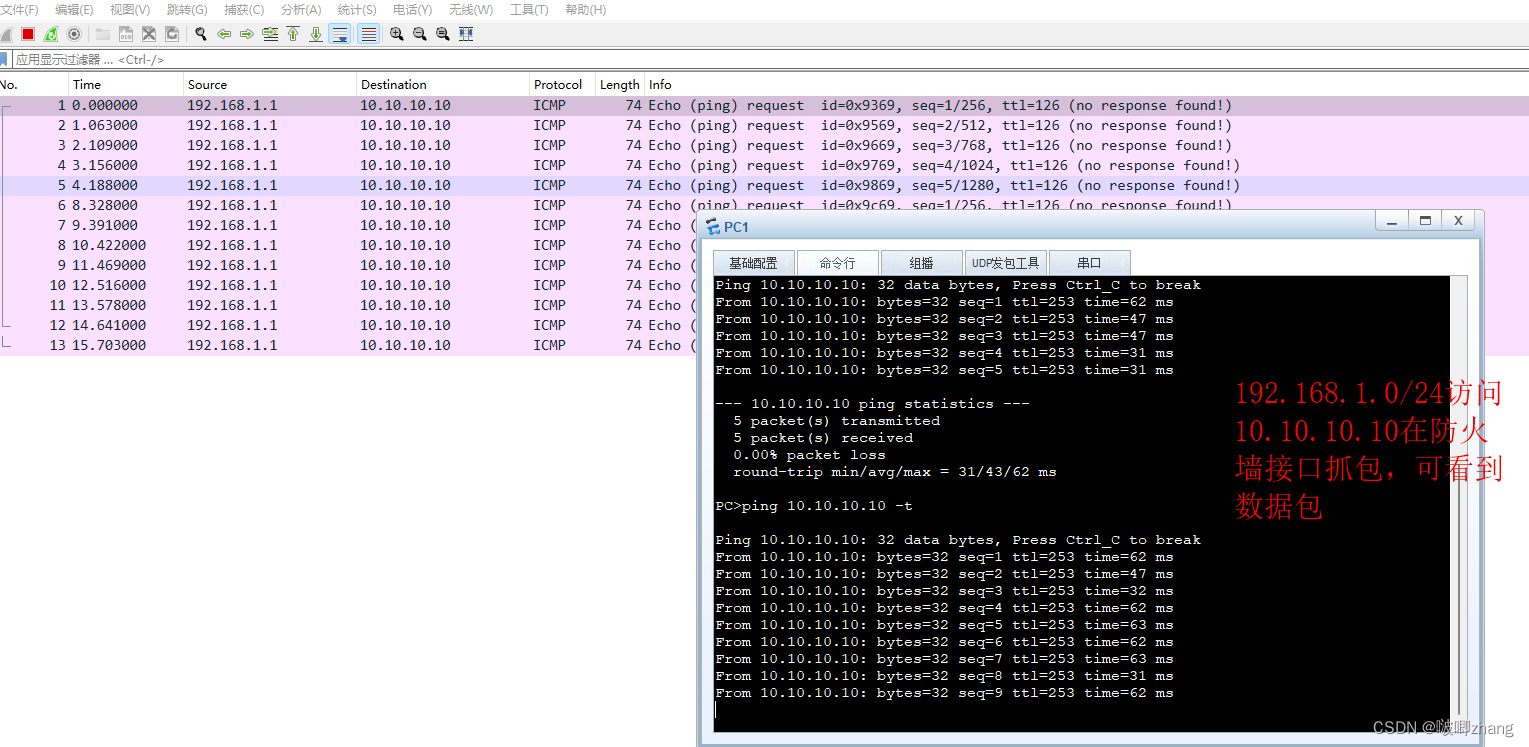Select packet 2 at time 1.063000
This screenshot has width=1529, height=747.
tap(764, 126)
